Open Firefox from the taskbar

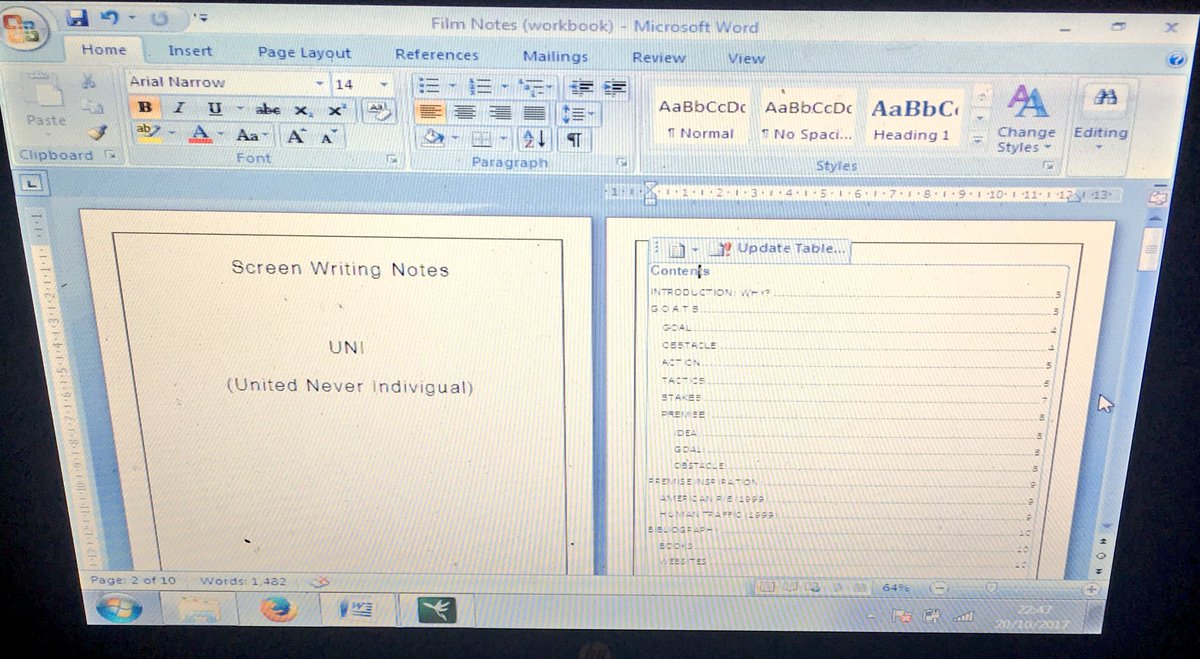(x=277, y=608)
